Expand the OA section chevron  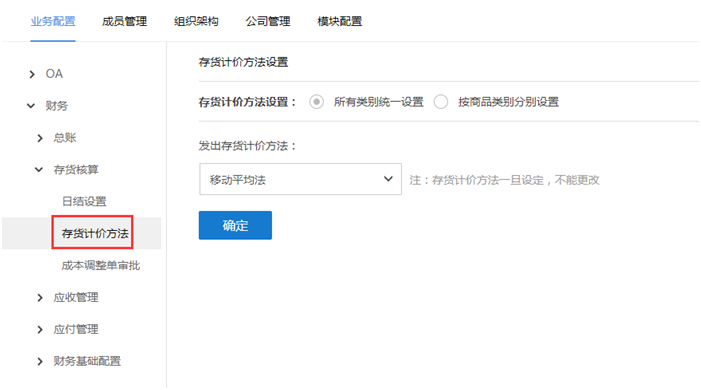pos(32,74)
